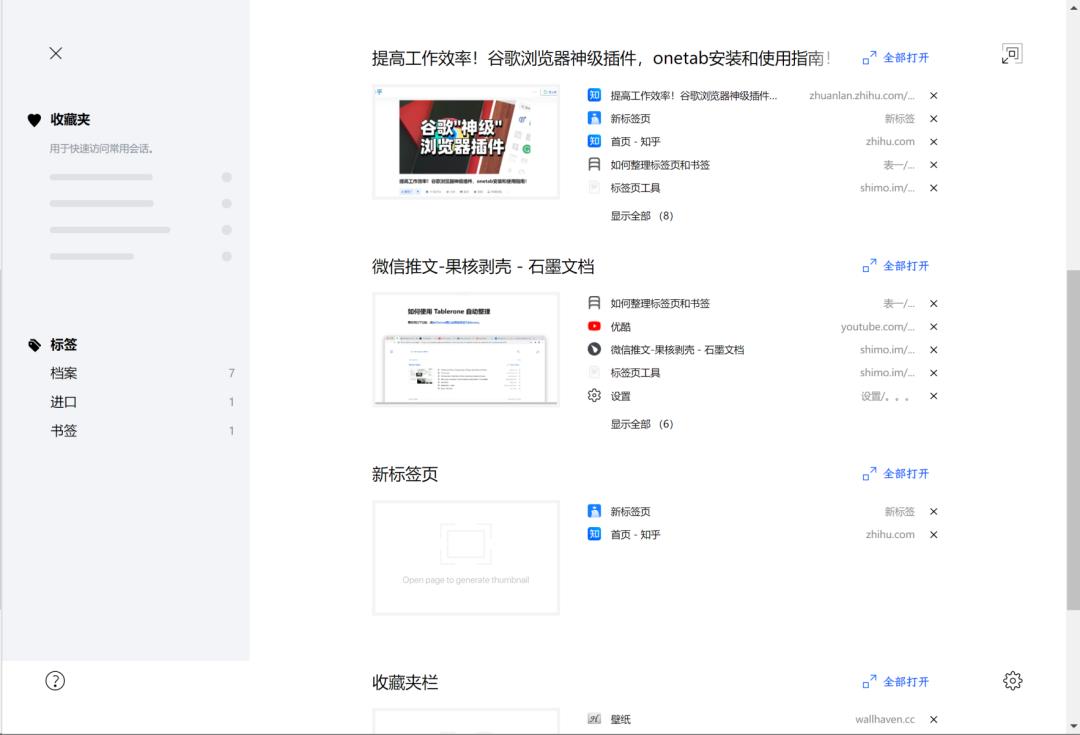Viewport: 1080px width, 735px height.
Task: Click the YouTube favicon beside 优酷
Action: pyautogui.click(x=592, y=326)
